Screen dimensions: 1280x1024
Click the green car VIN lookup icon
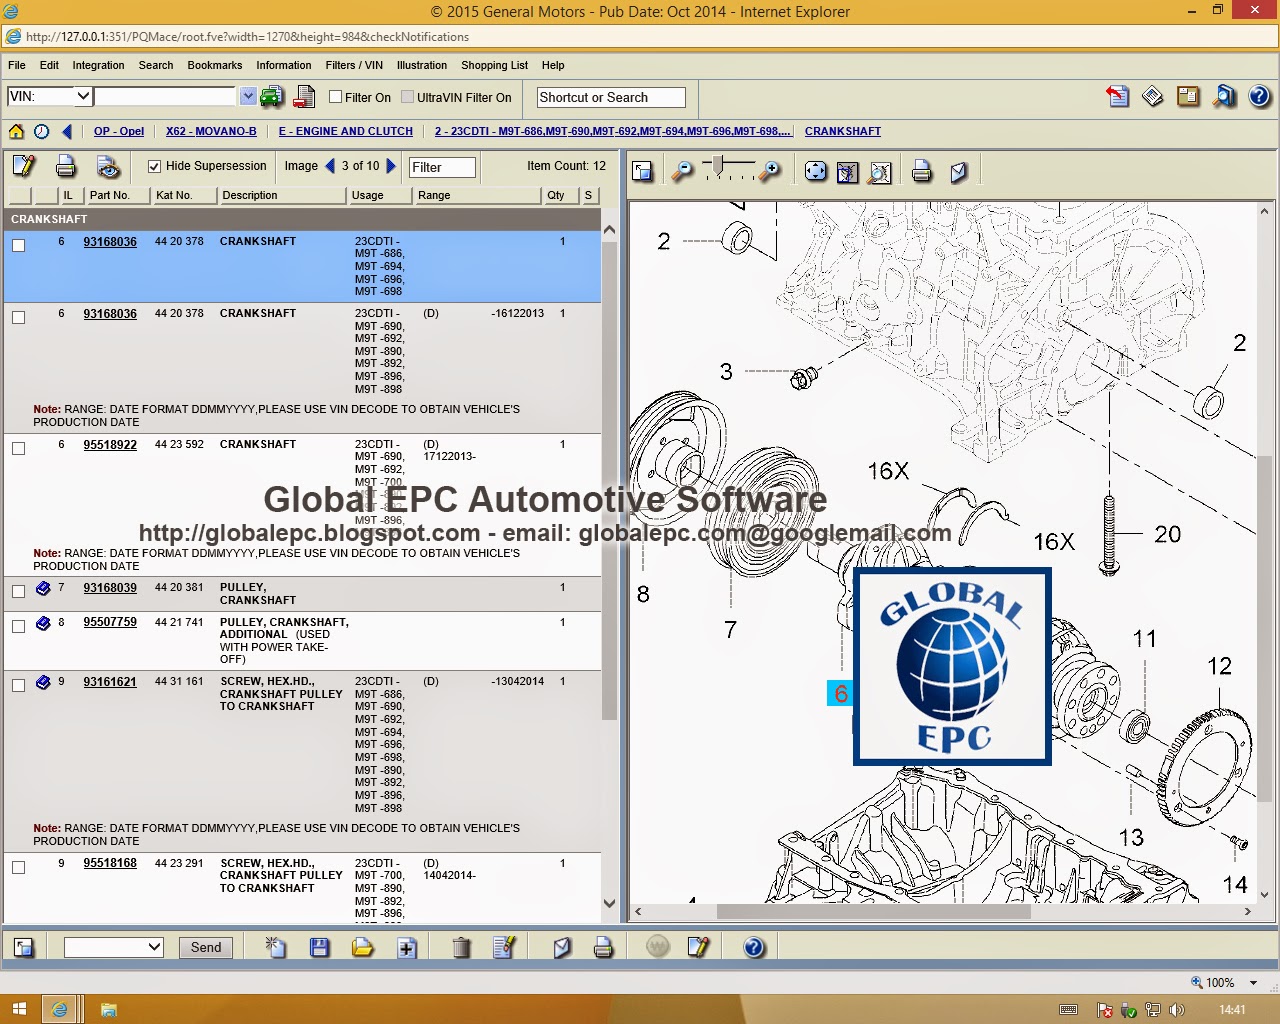point(271,97)
